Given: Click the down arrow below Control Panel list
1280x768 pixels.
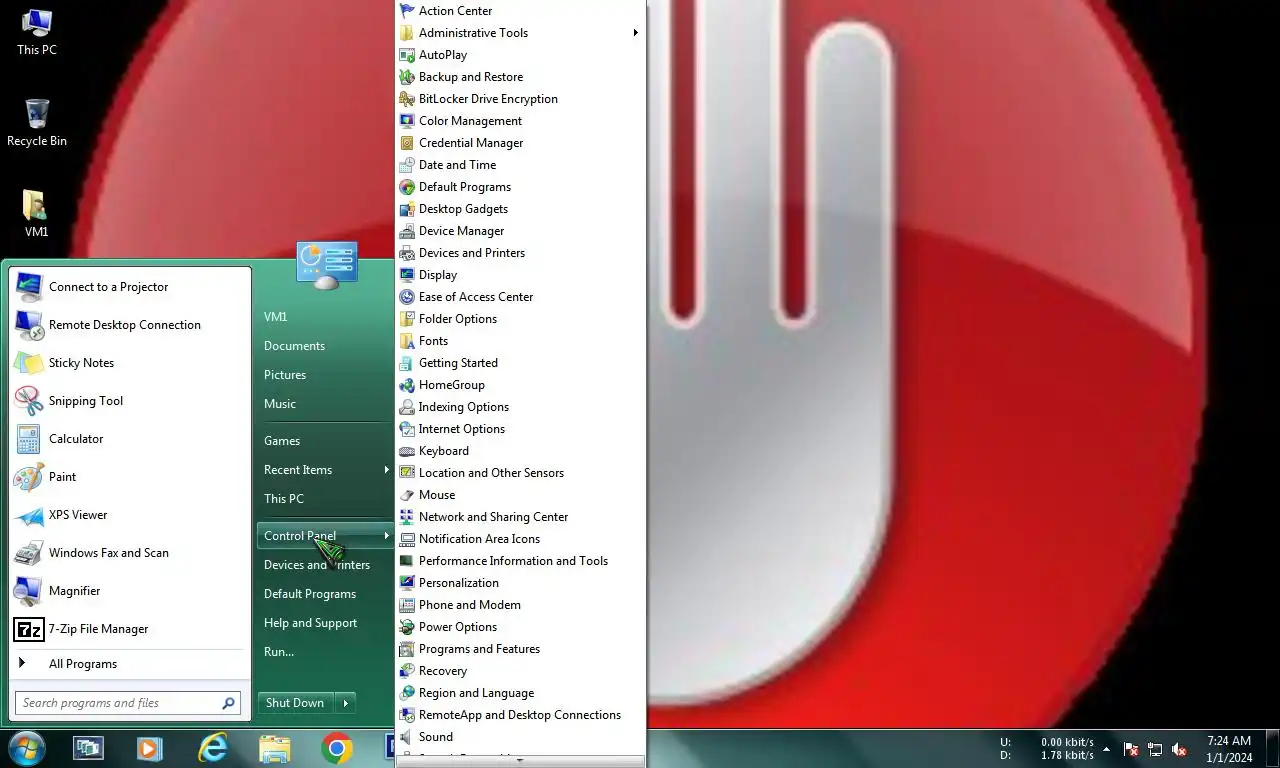Looking at the screenshot, I should click(520, 761).
